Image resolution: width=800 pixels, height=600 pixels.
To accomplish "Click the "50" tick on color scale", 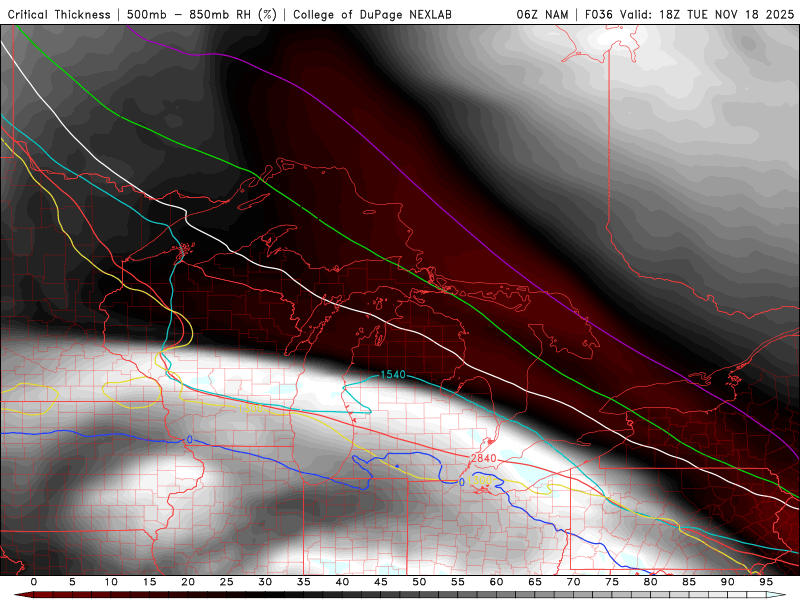I will [x=419, y=582].
